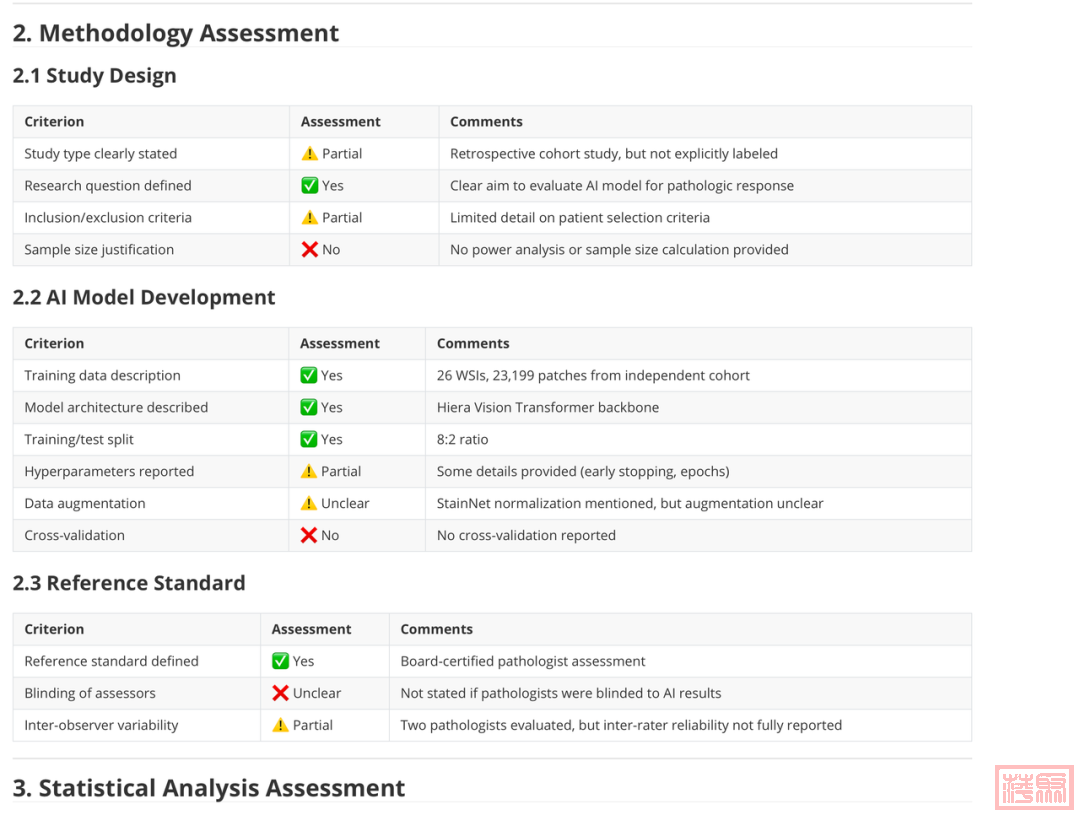Image resolution: width=1080 pixels, height=815 pixels.
Task: Click warning icon in Data augmentation row
Action: pyautogui.click(x=309, y=504)
